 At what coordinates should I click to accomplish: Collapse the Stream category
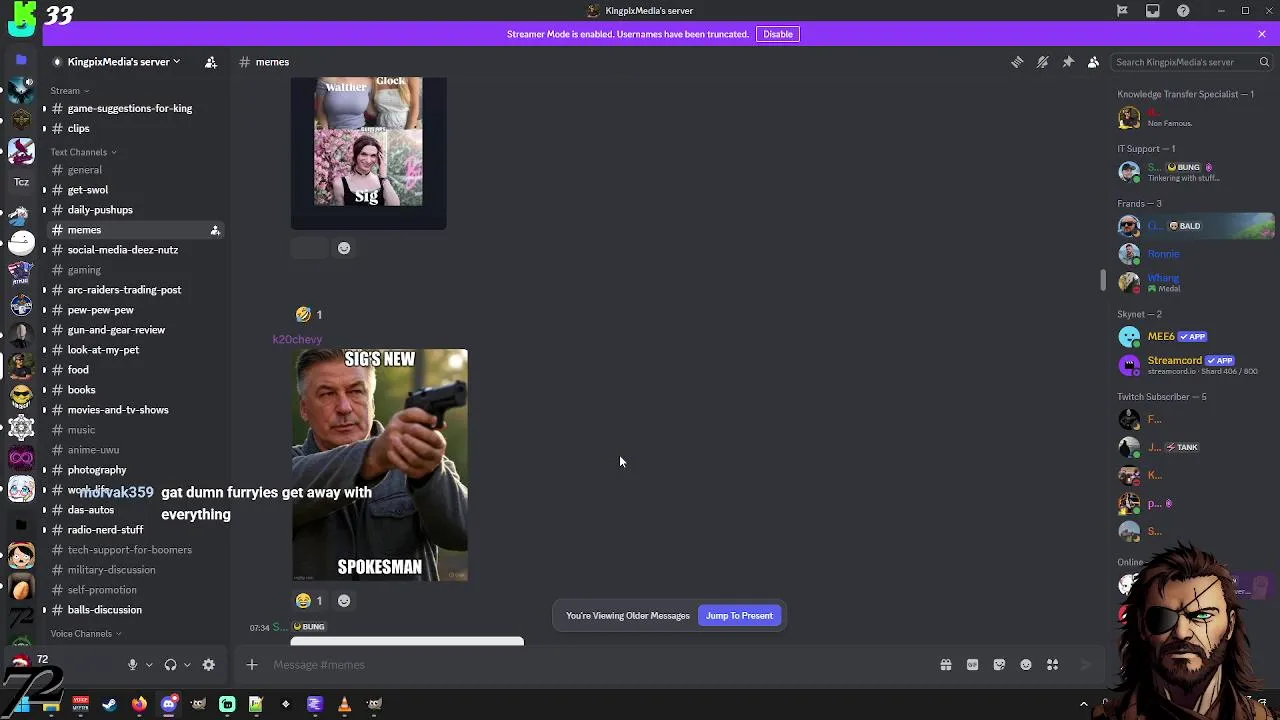pyautogui.click(x=69, y=91)
